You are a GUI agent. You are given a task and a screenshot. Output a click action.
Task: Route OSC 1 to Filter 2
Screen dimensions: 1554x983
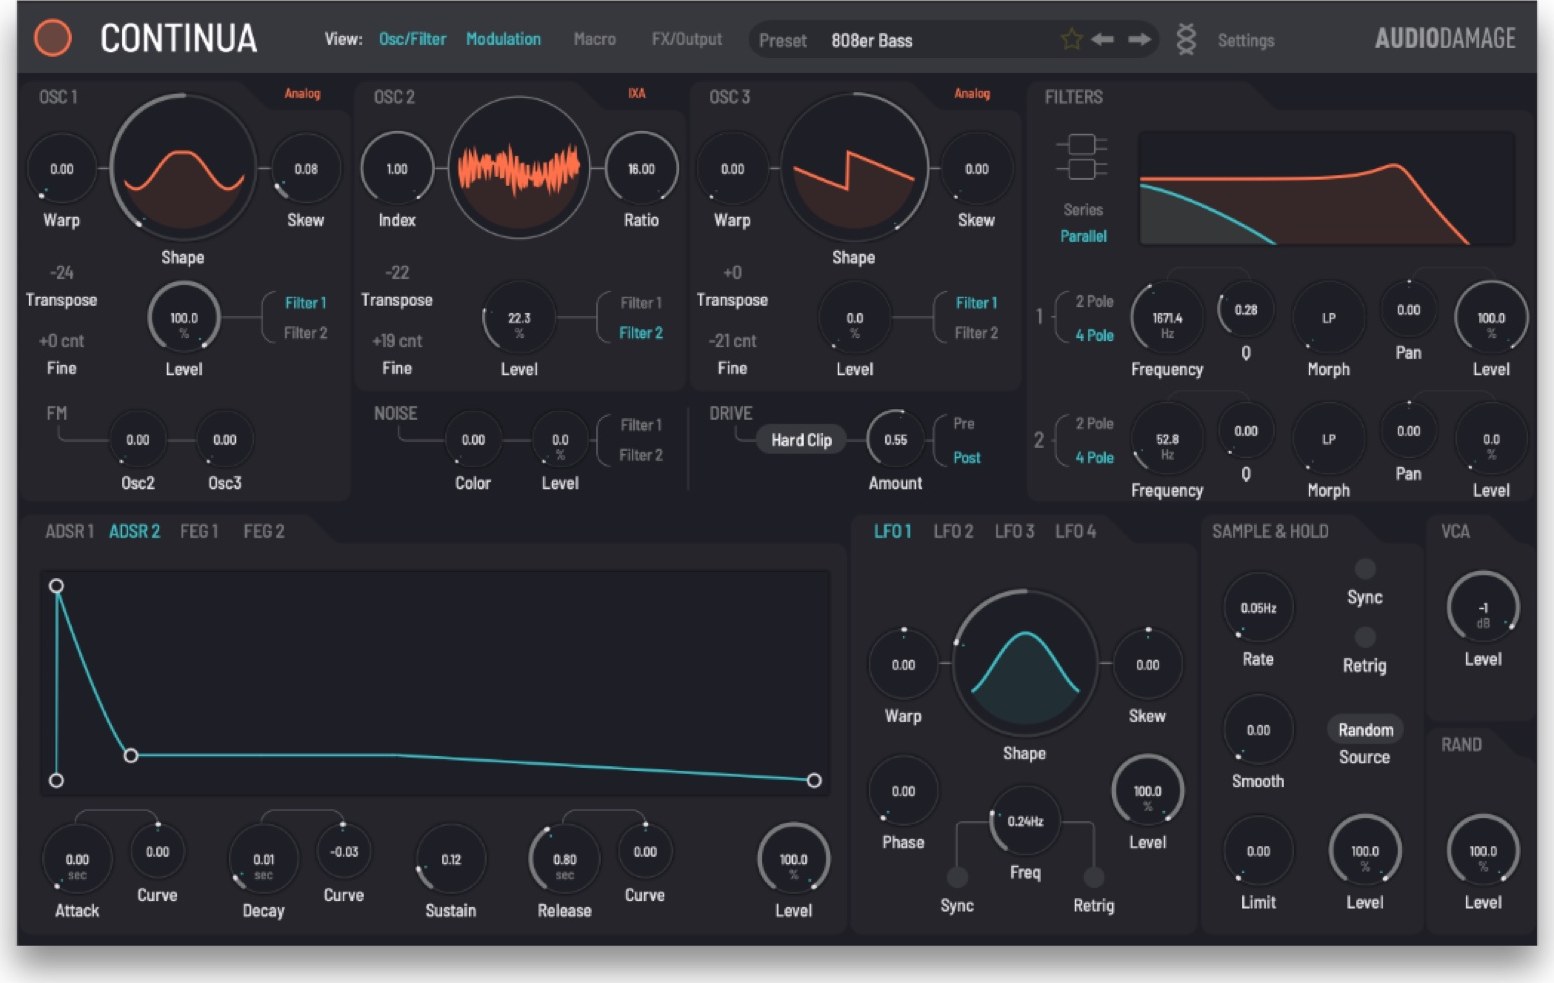305,333
